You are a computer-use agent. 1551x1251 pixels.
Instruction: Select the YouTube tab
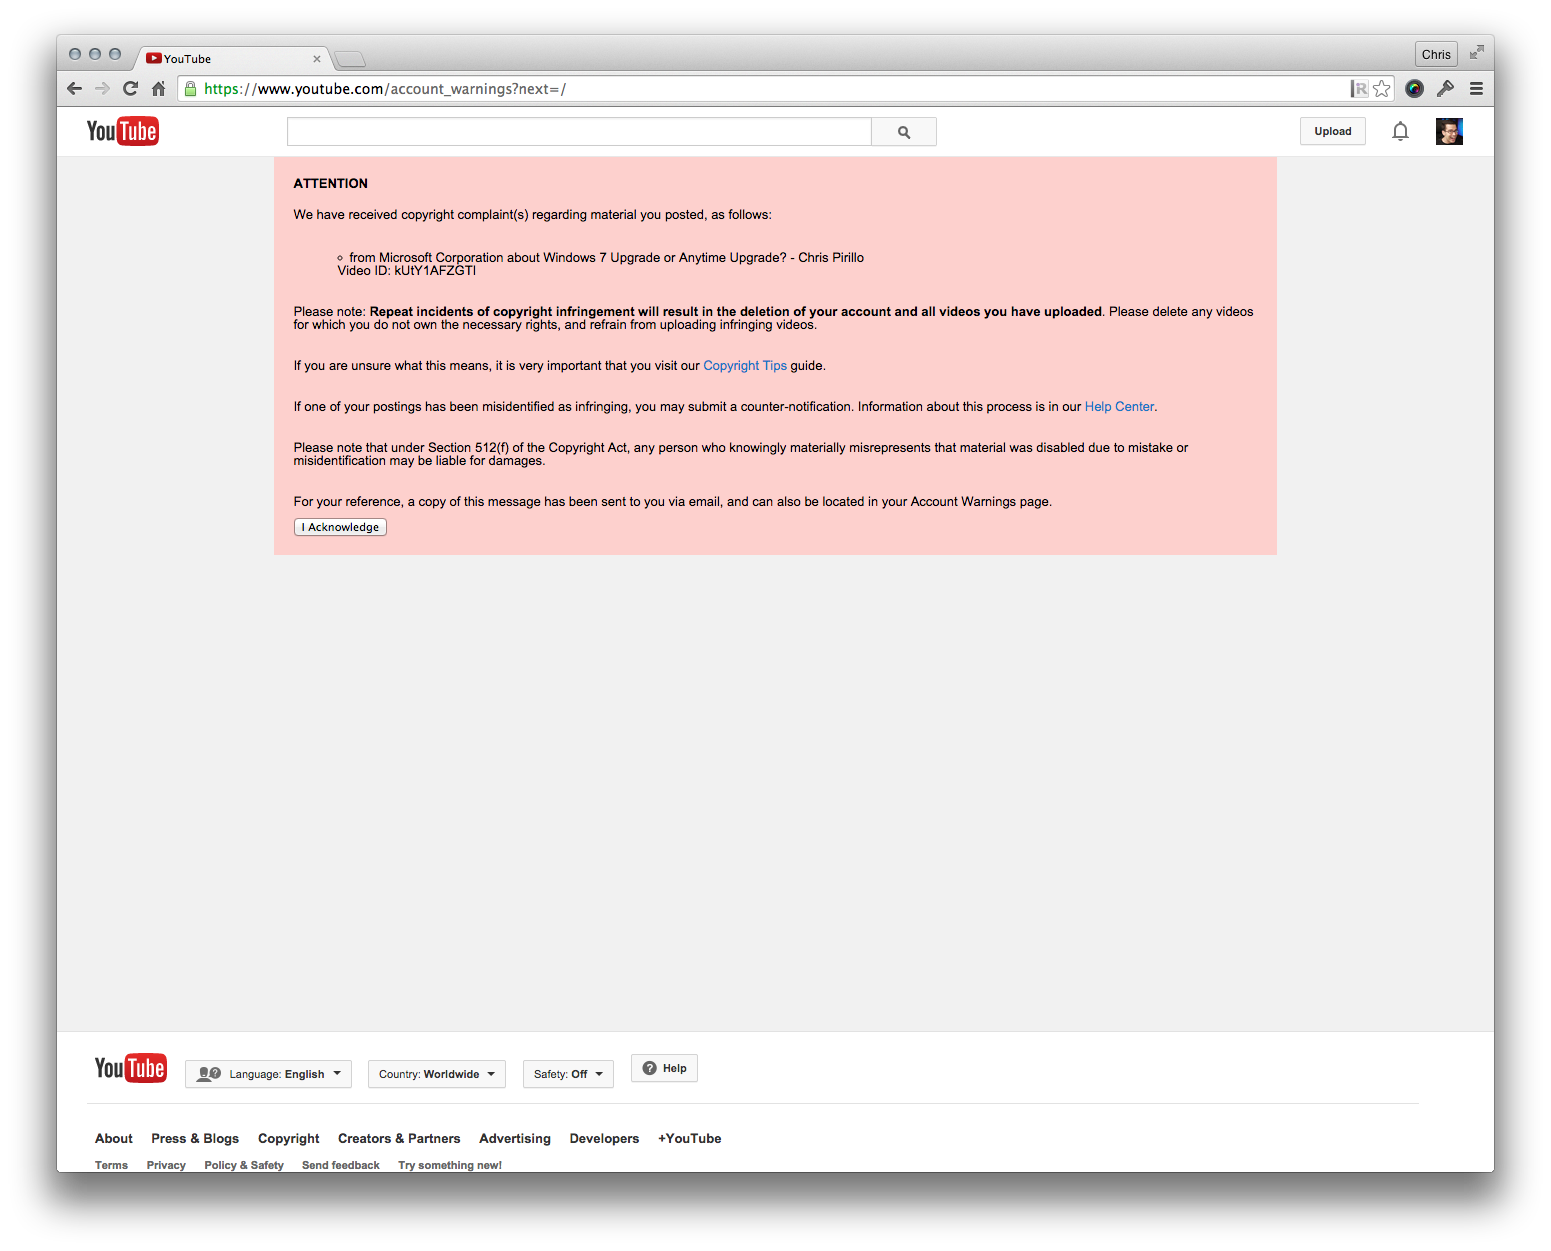coord(230,59)
